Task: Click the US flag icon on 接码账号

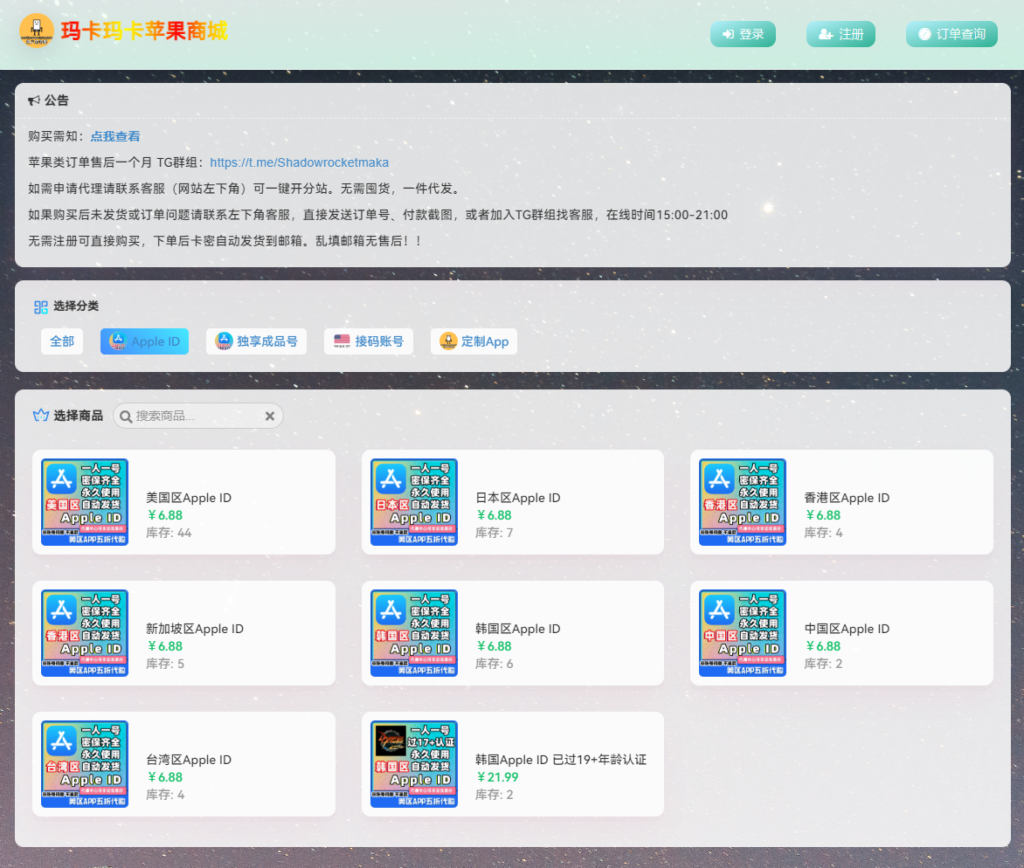Action: [x=342, y=341]
